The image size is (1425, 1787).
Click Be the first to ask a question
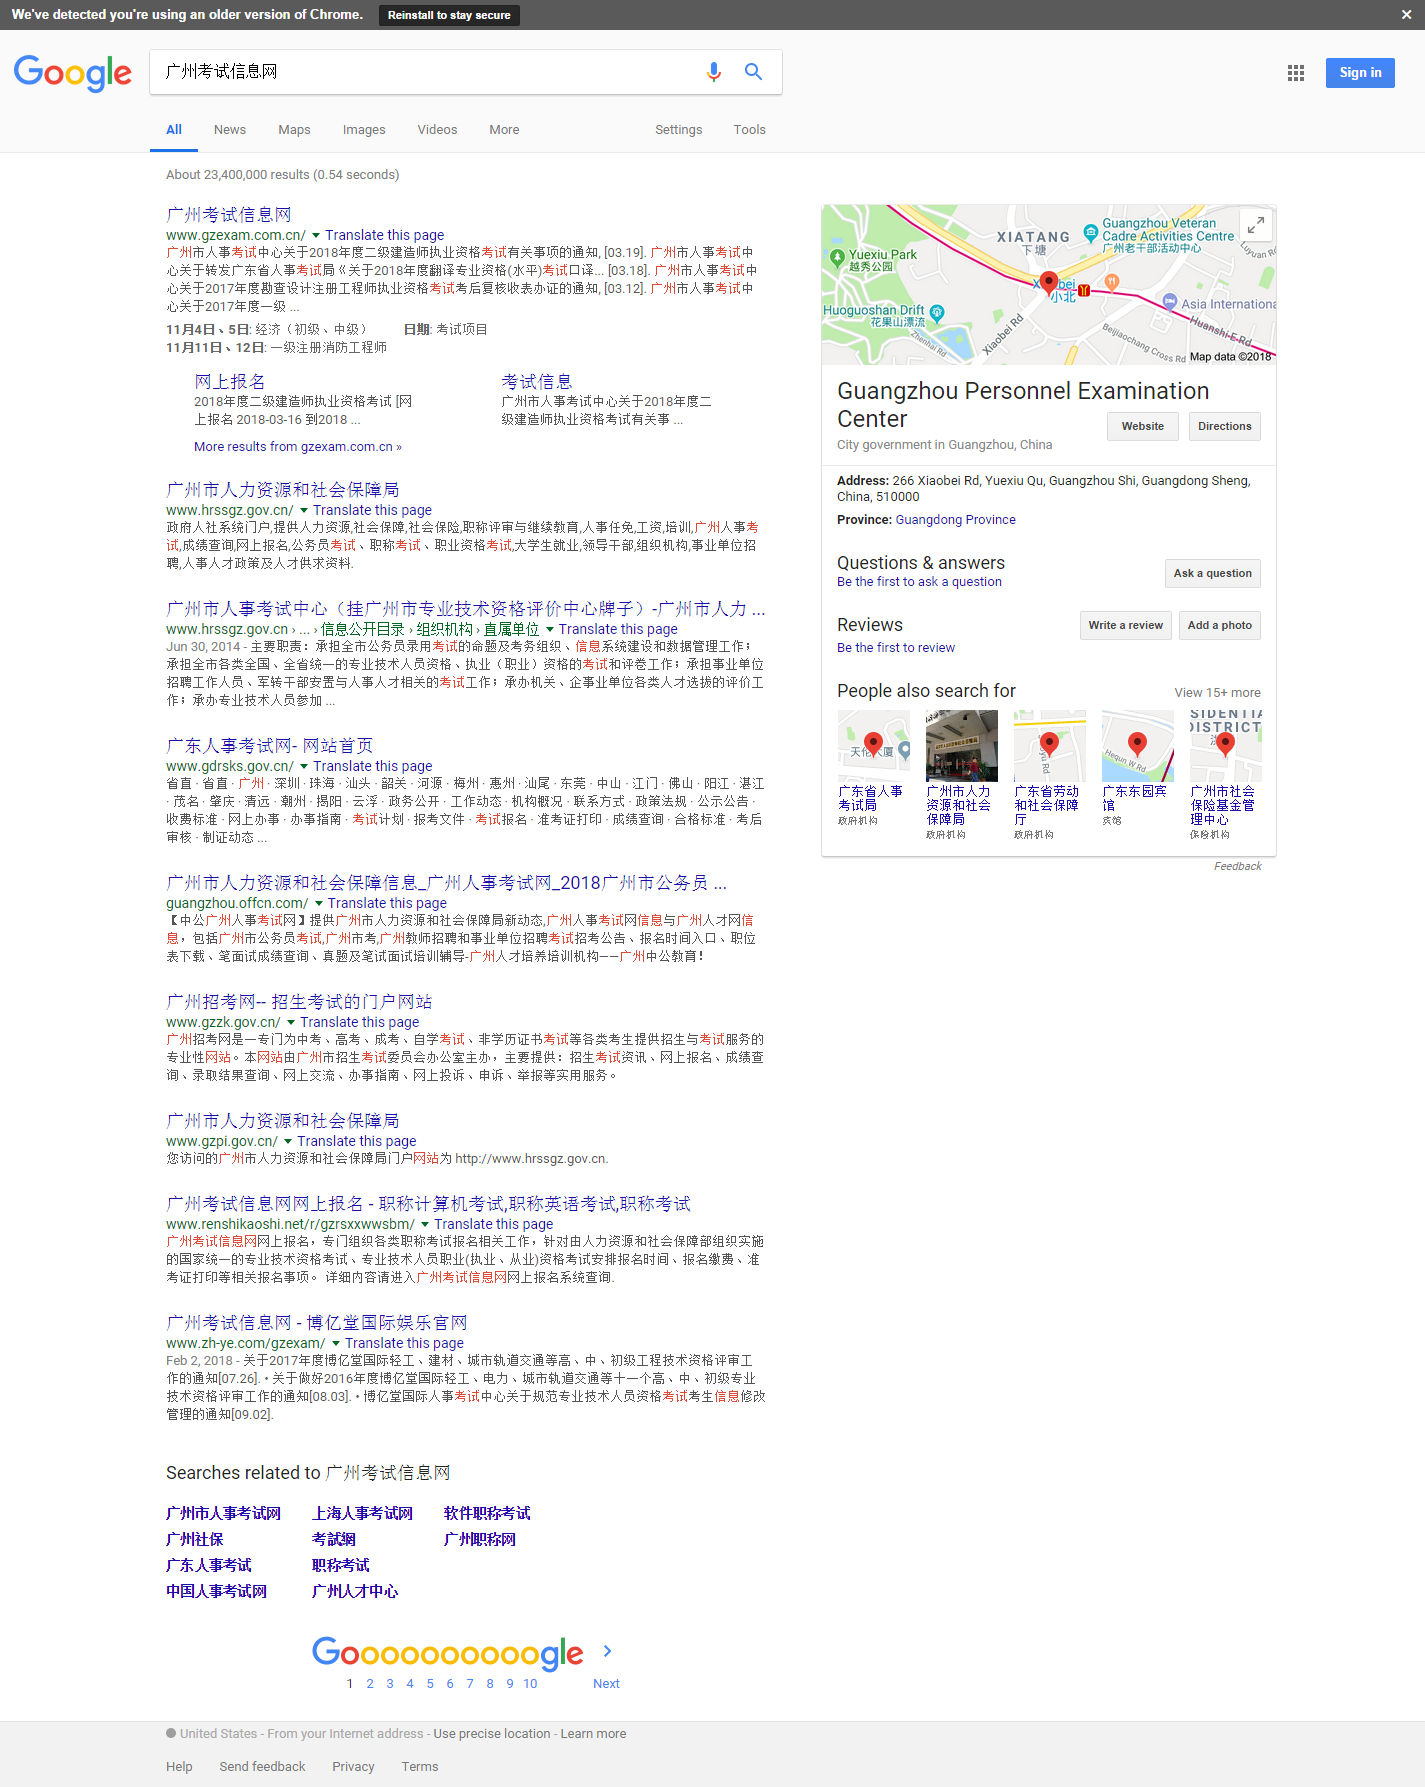919,582
